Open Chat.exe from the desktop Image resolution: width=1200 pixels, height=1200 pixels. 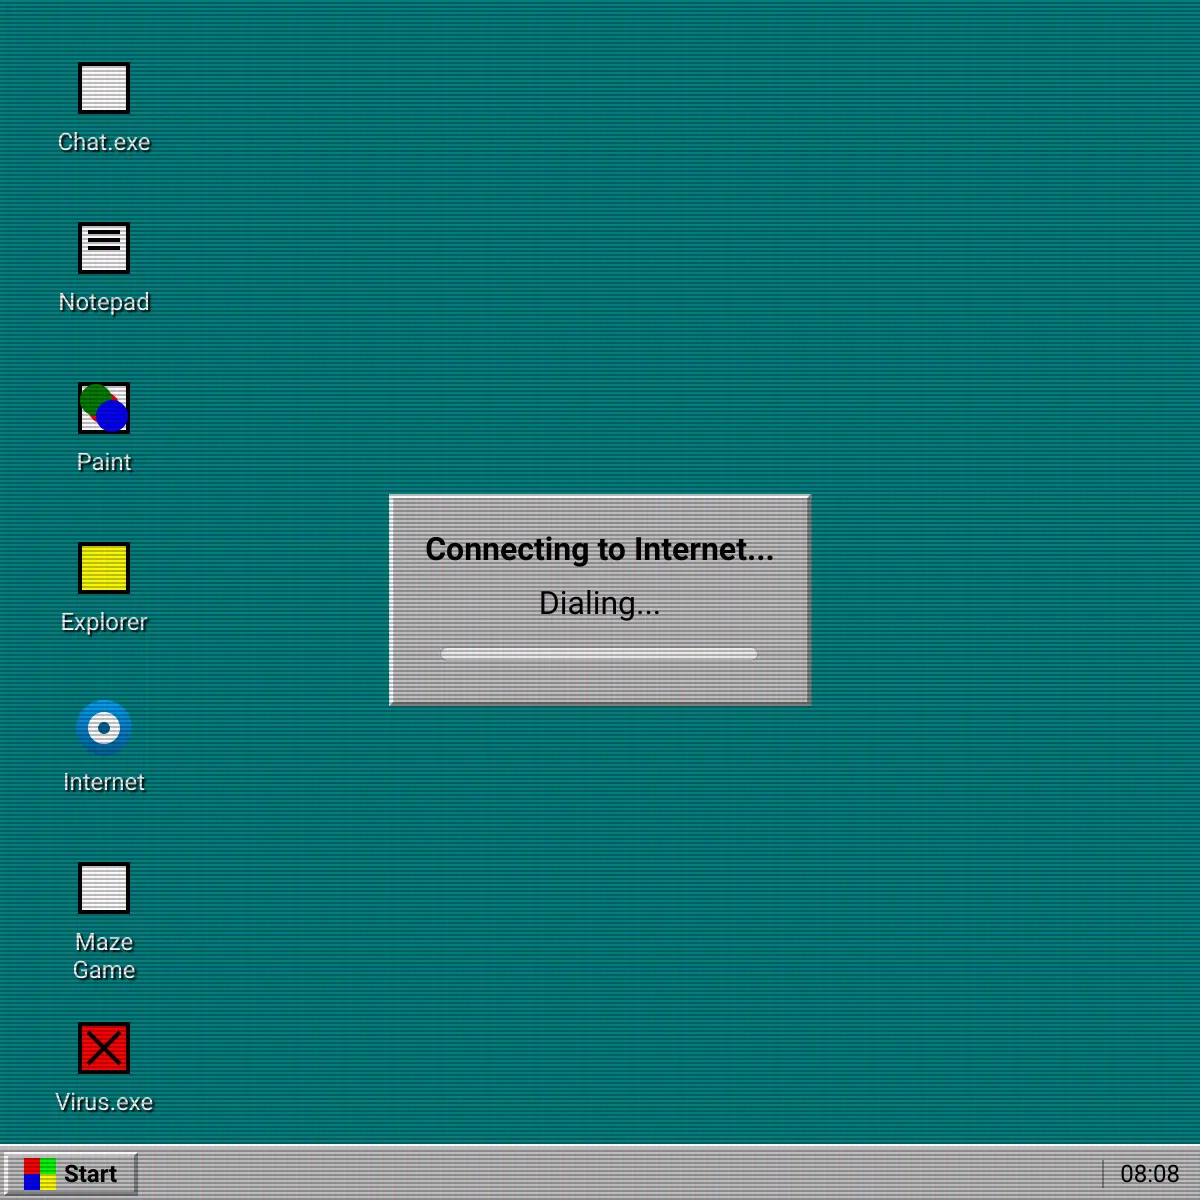click(103, 87)
